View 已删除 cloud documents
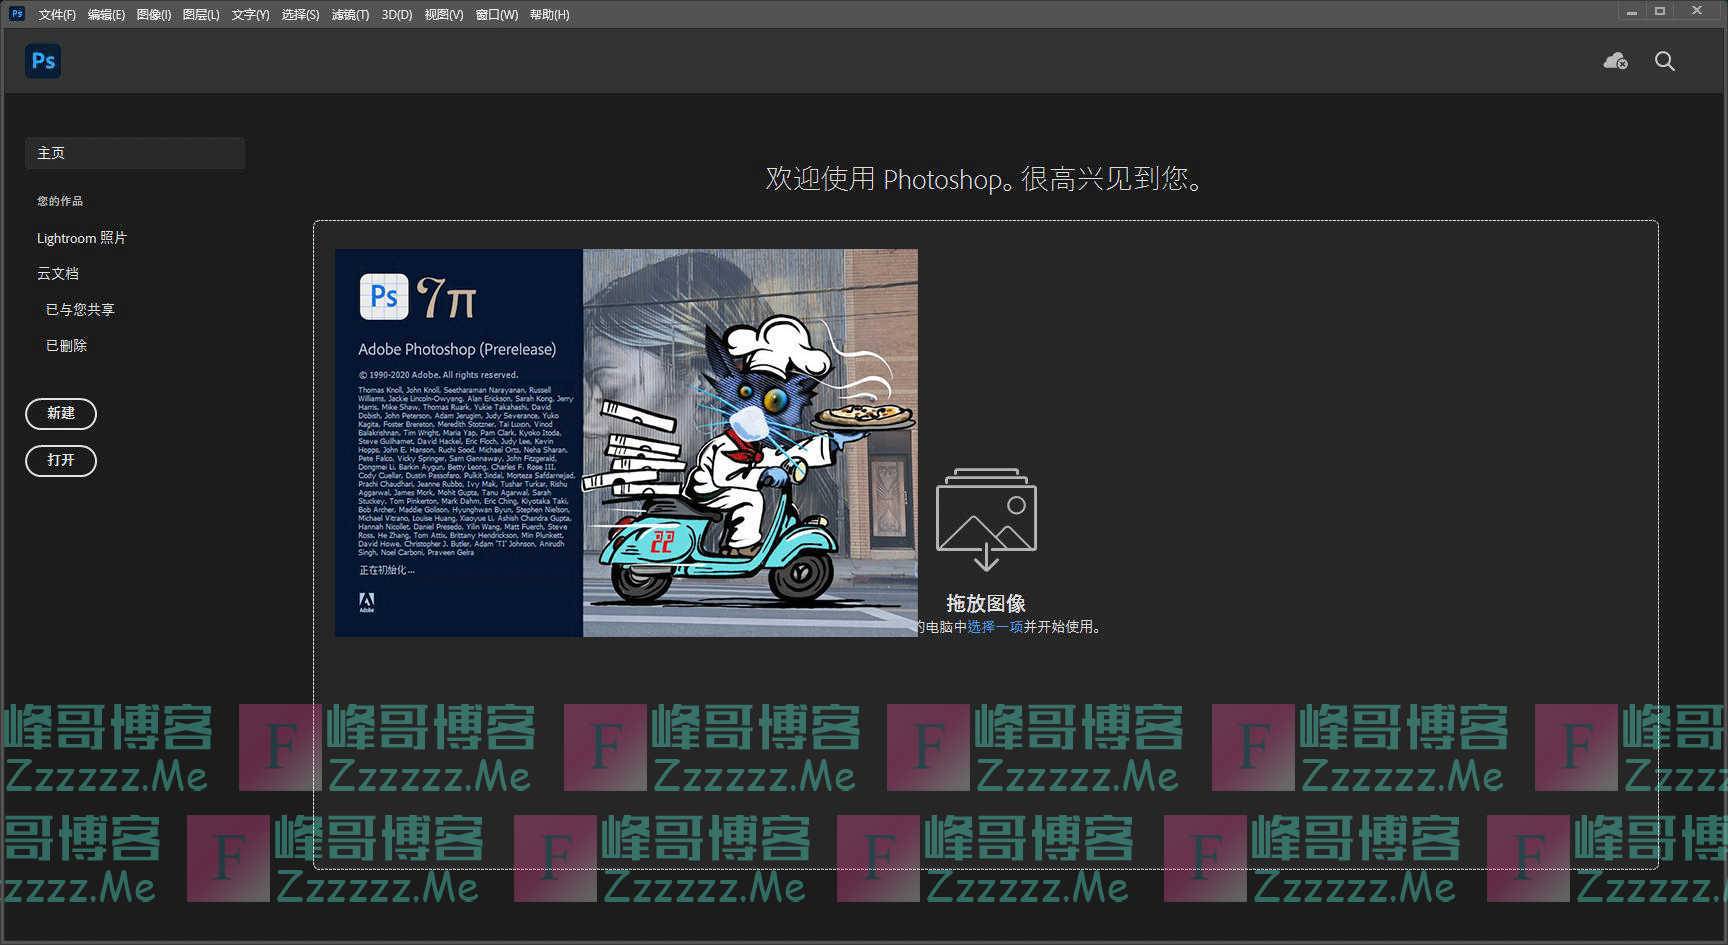 pos(65,345)
